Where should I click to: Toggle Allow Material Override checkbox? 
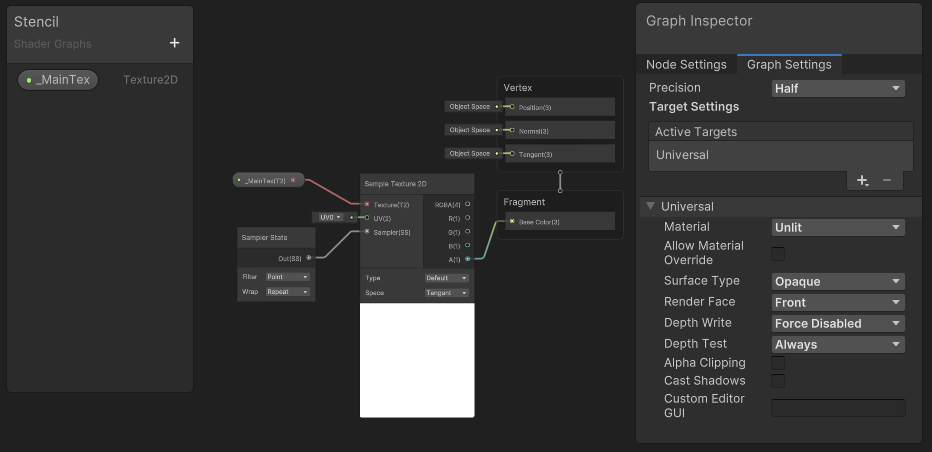777,254
